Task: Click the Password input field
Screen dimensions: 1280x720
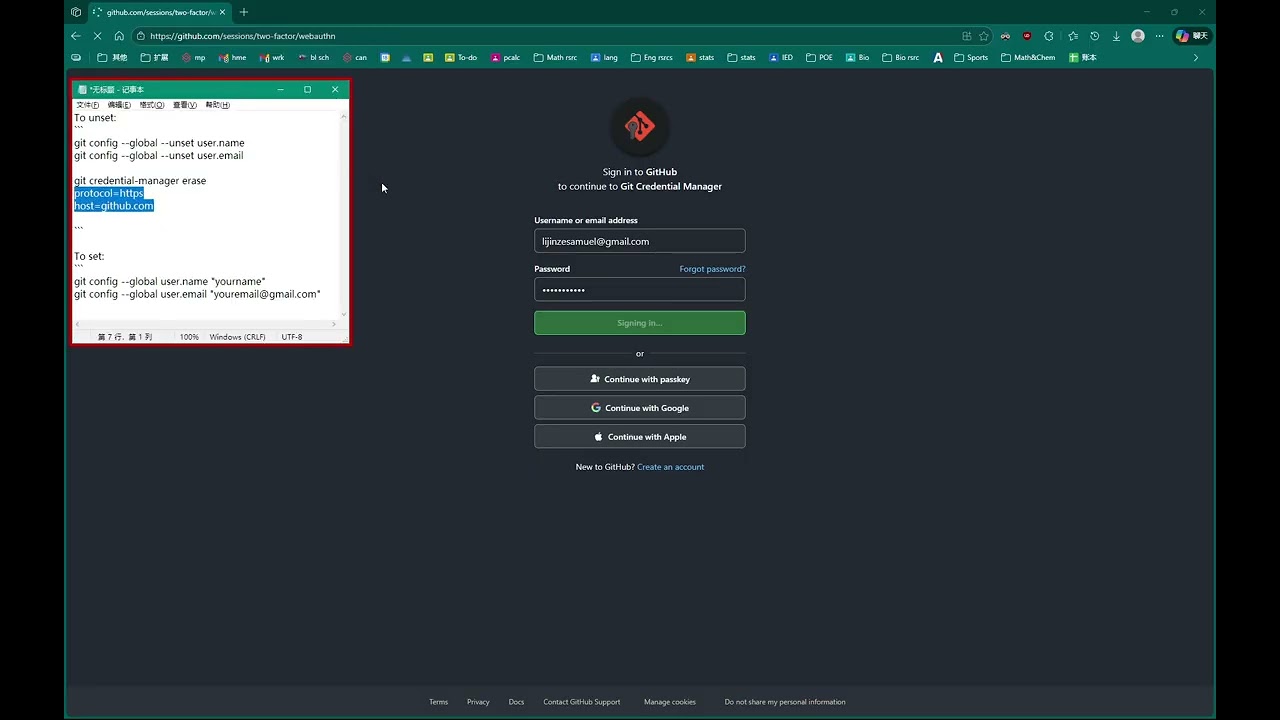Action: [640, 290]
